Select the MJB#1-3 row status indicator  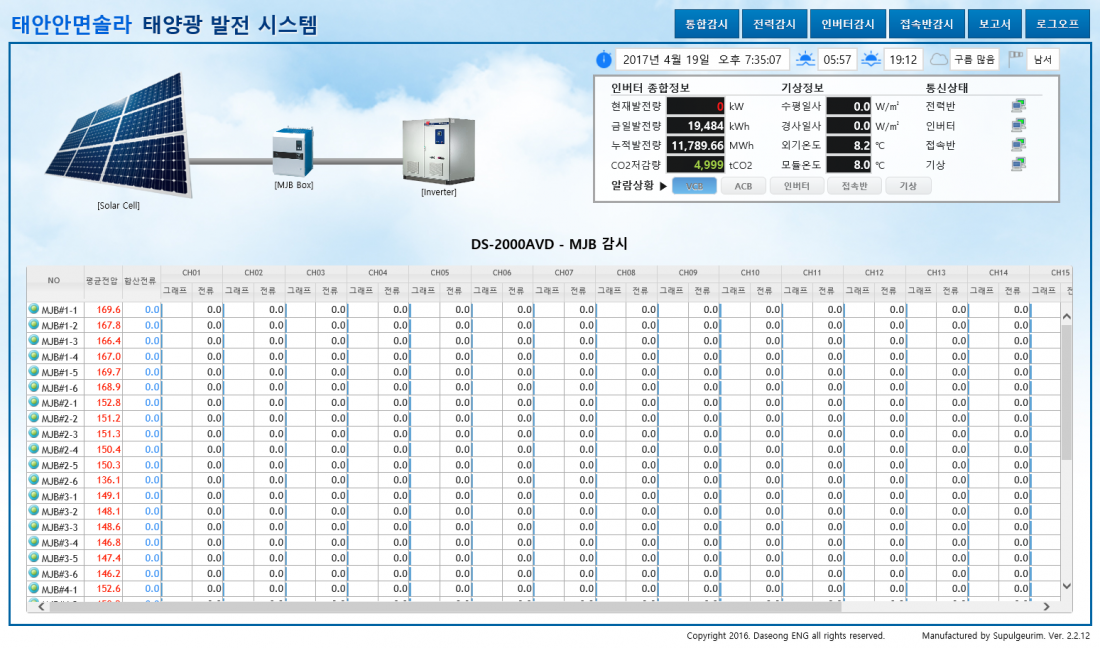pos(34,341)
